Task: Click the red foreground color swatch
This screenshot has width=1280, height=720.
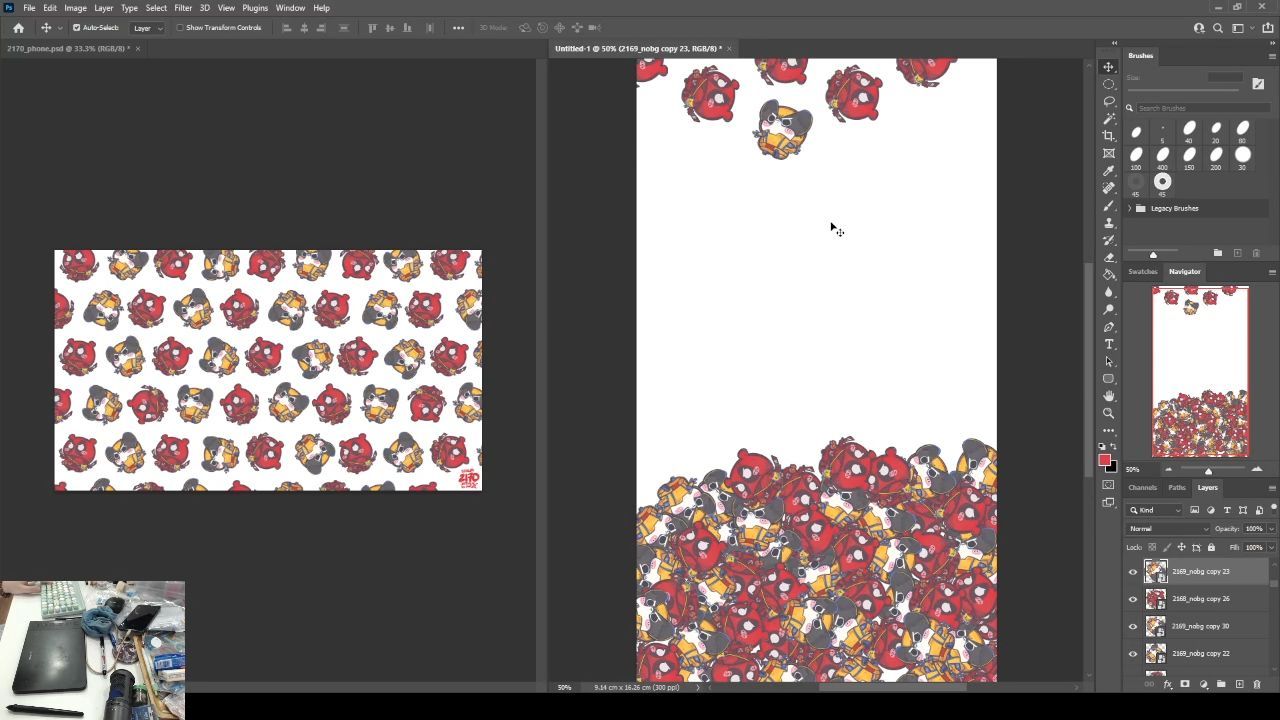Action: 1104,460
